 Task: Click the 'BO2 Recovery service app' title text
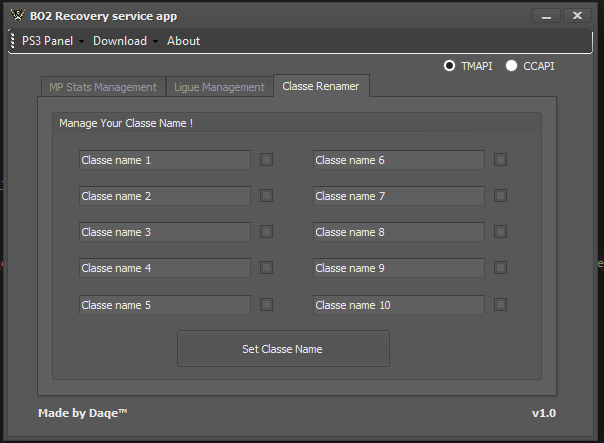(103, 16)
